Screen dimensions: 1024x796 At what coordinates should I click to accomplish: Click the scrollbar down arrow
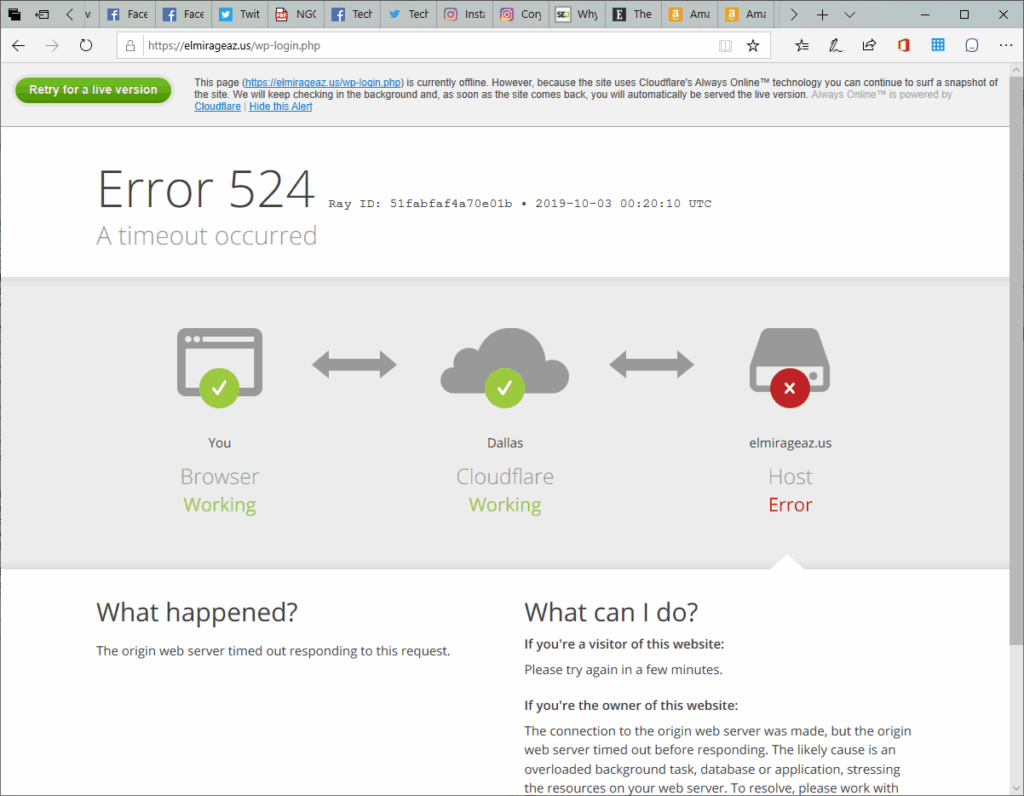1016,789
